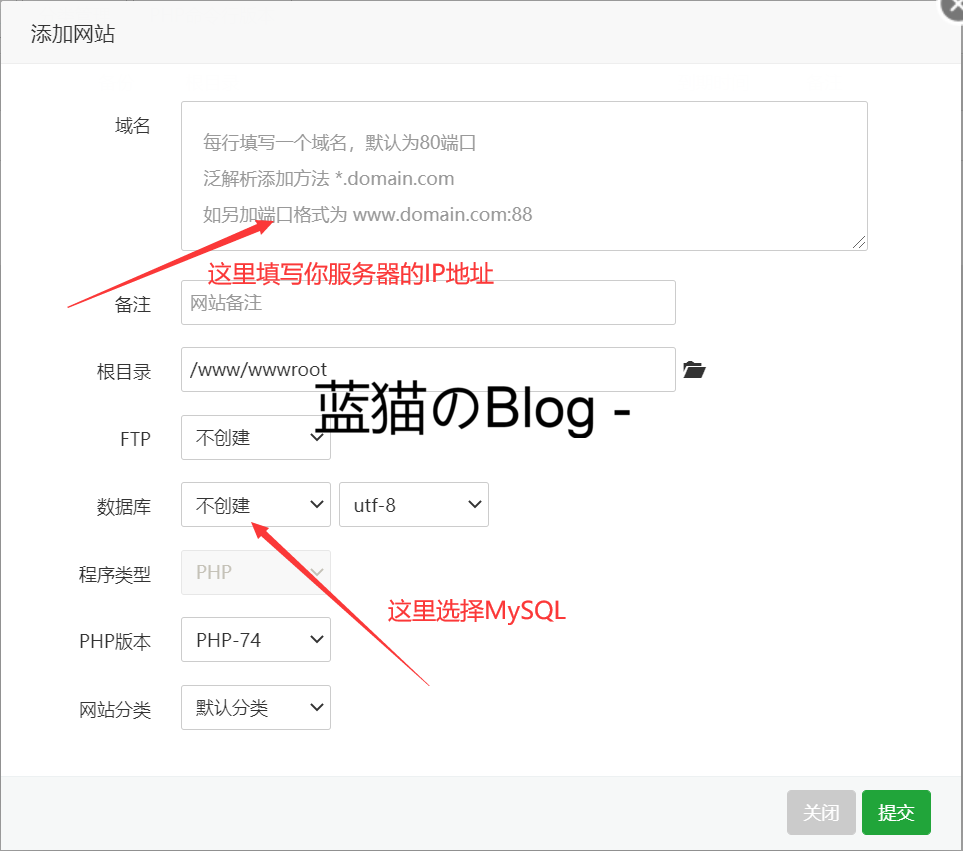Click the disabled PHP program type dropdown
This screenshot has width=963, height=851.
click(x=256, y=572)
